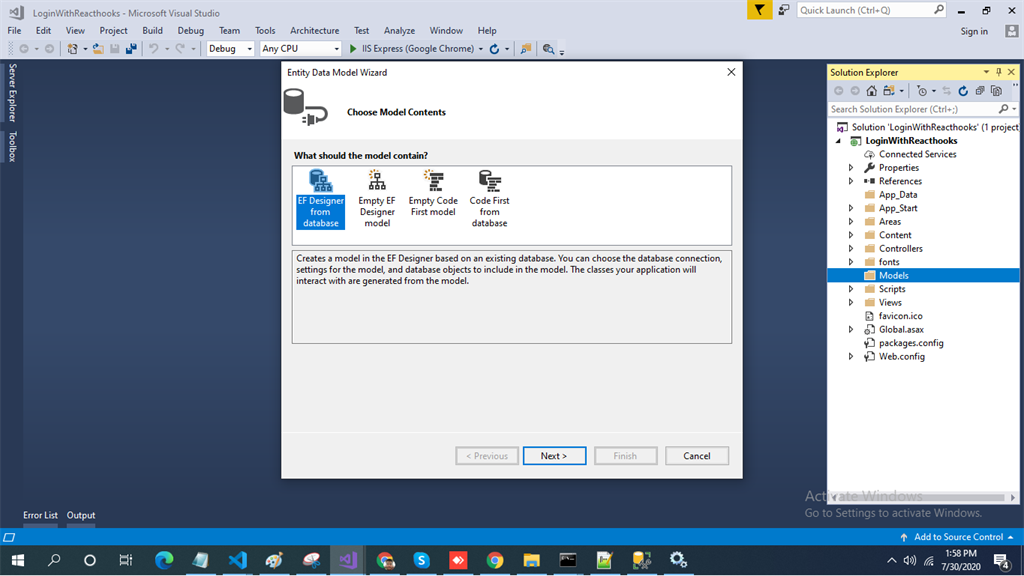1024x576 pixels.
Task: Select Code First from database option
Action: tap(489, 199)
